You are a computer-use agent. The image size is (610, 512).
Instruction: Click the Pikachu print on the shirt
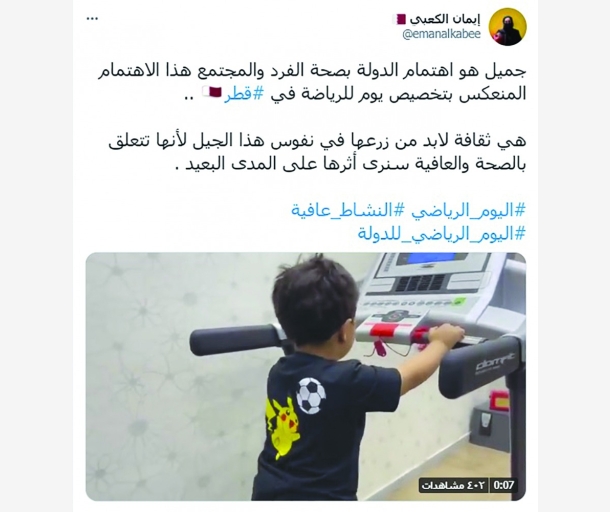point(283,428)
